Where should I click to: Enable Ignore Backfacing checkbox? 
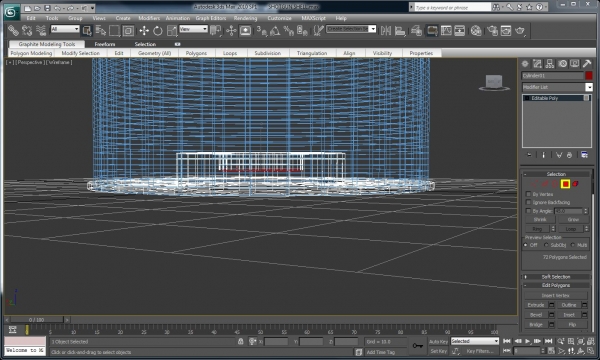pos(528,202)
